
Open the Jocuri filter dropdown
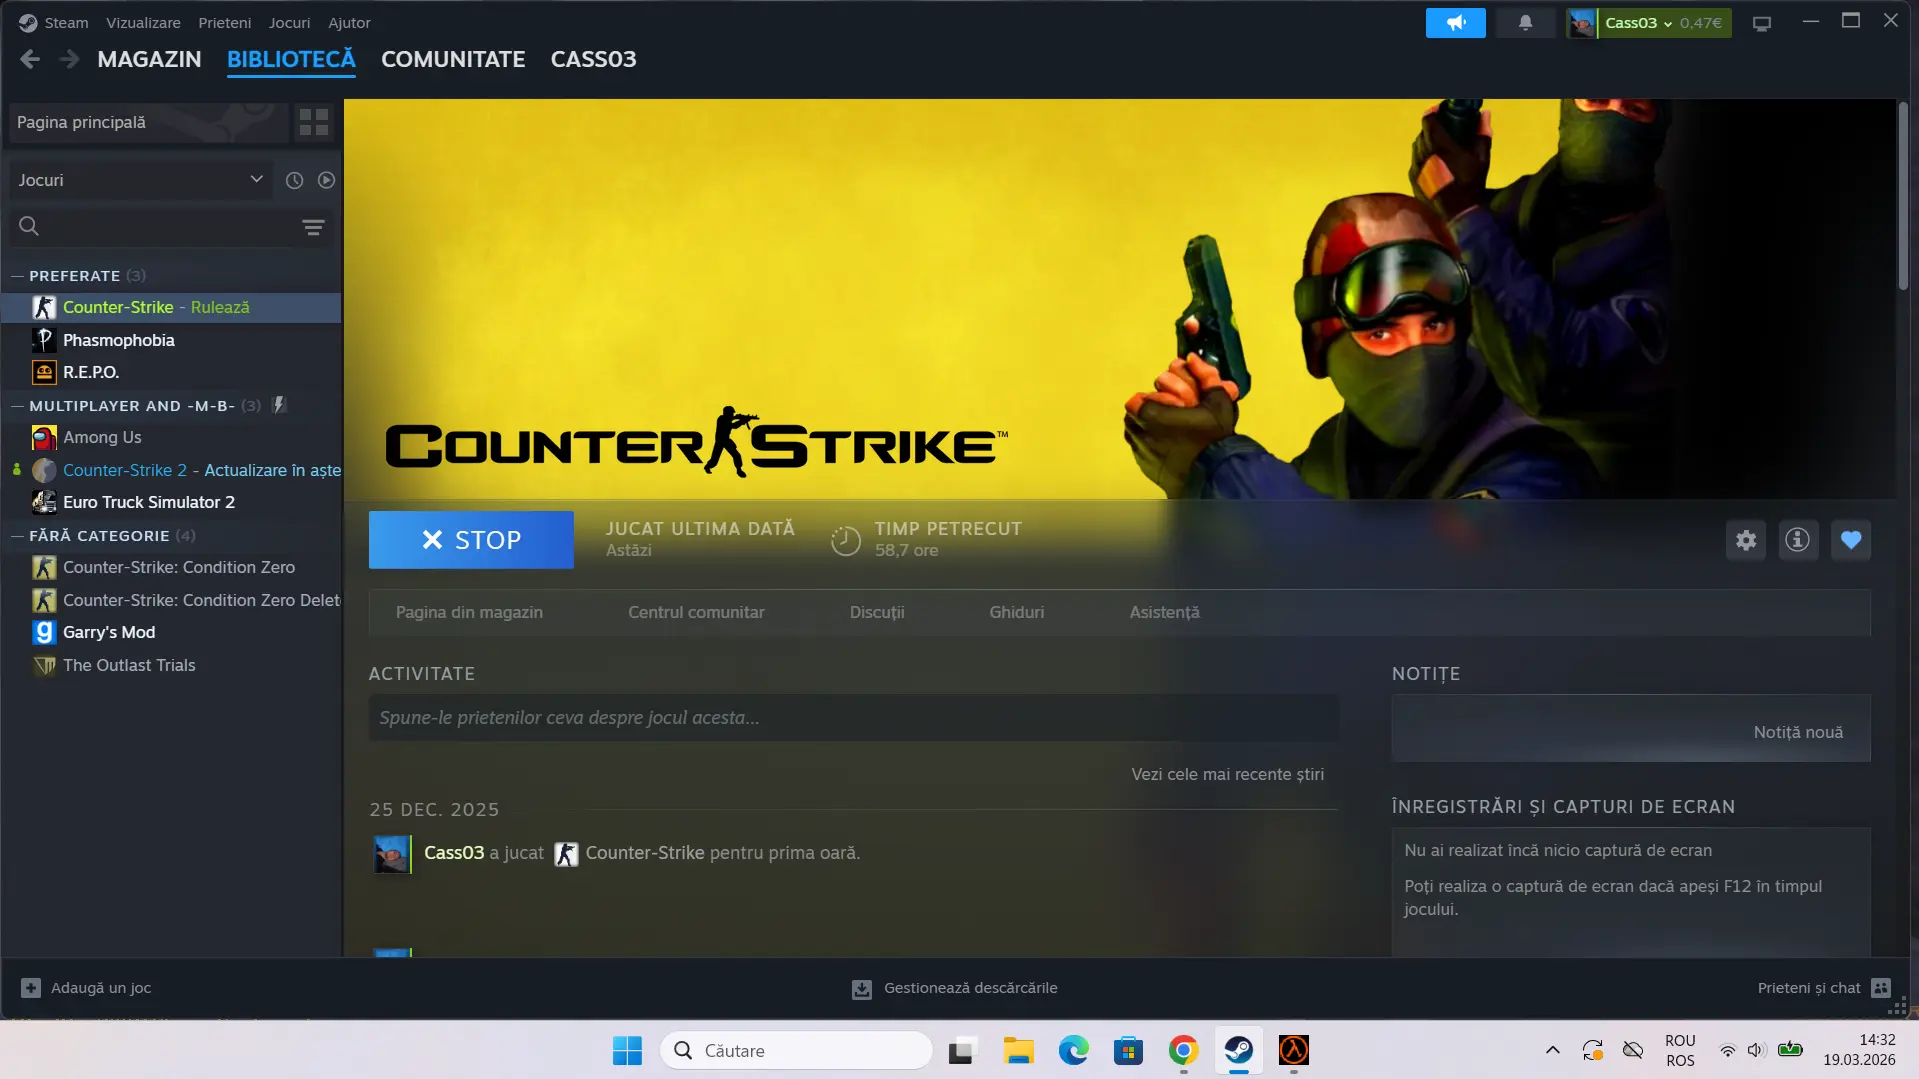point(140,180)
